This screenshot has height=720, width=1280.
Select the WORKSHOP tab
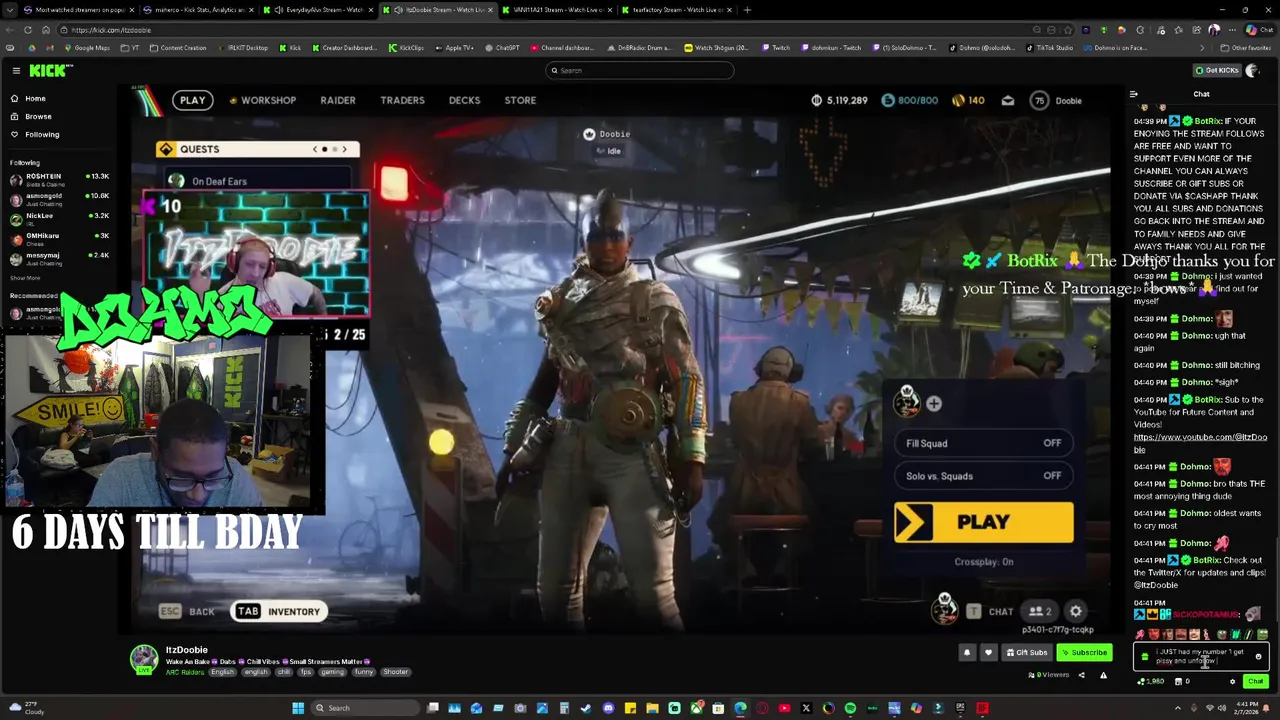[263, 100]
